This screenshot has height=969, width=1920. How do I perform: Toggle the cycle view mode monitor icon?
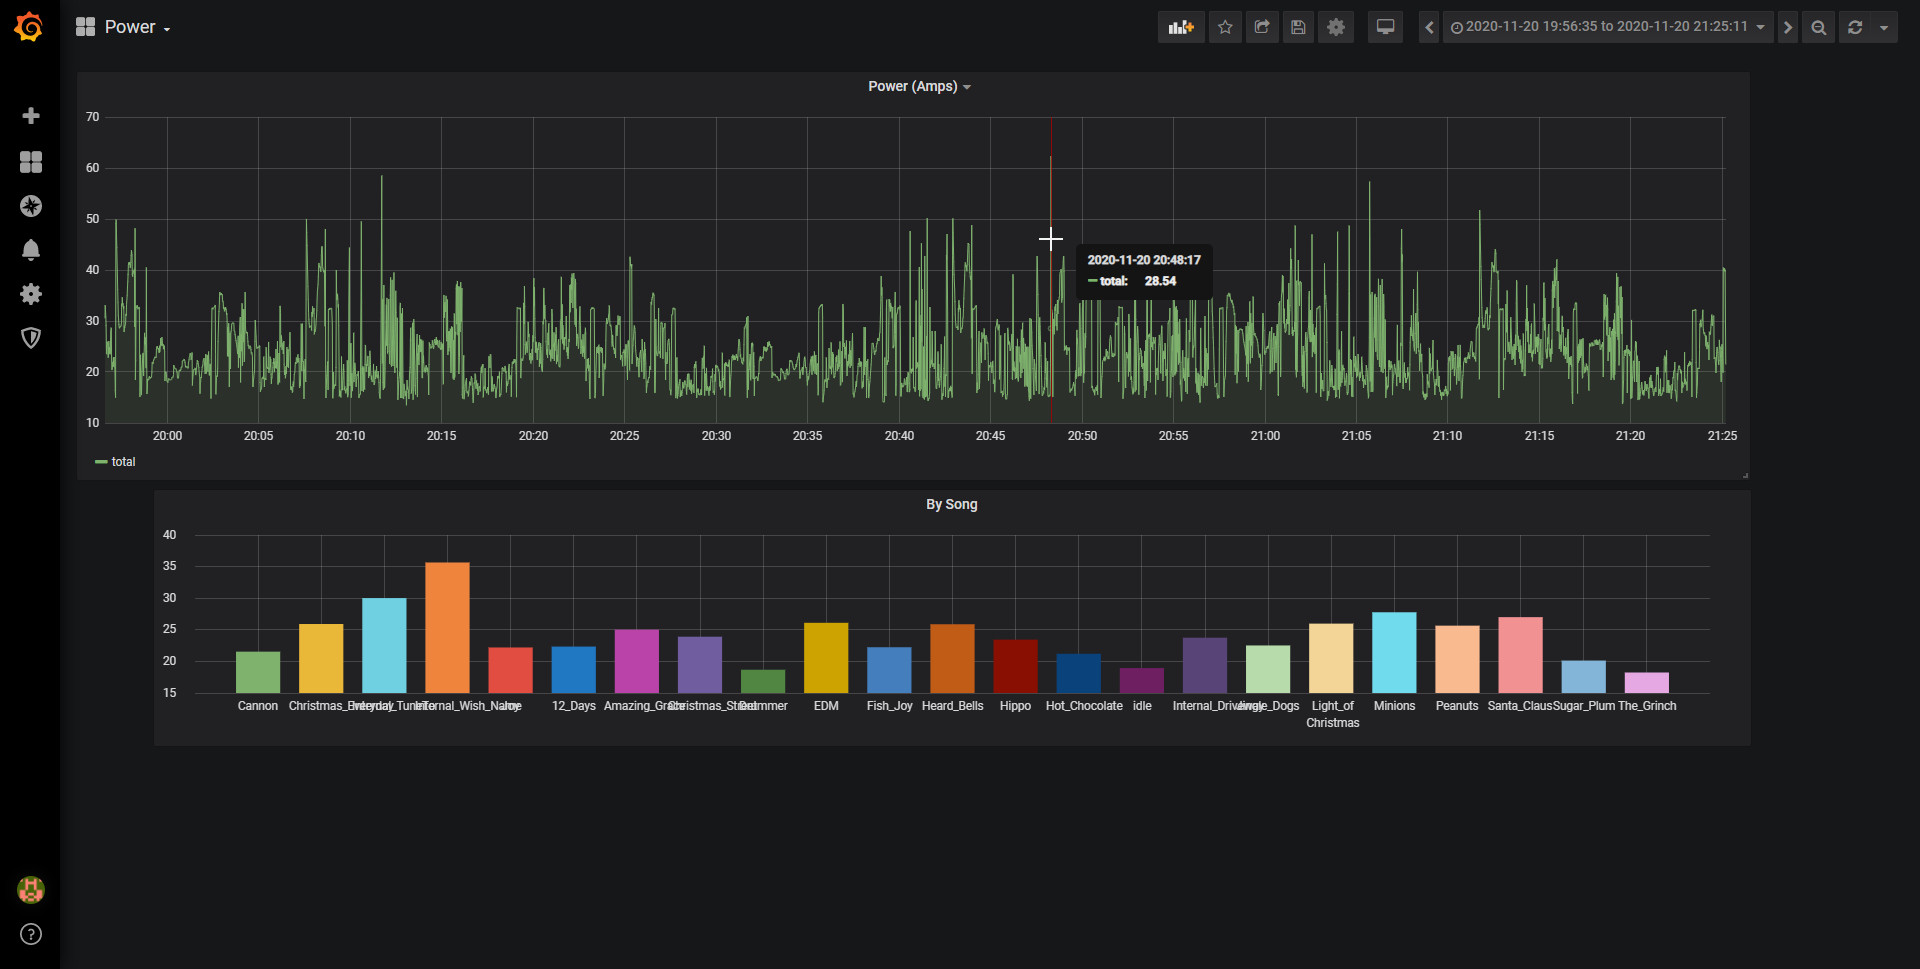click(1385, 27)
